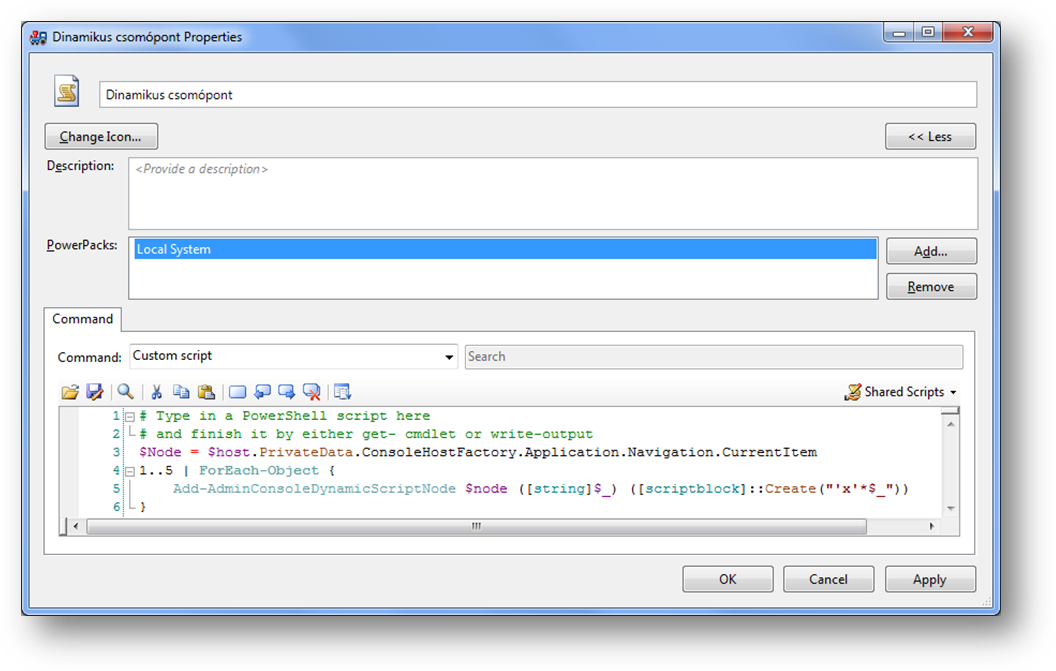Collapse the ForEach-Object block at line 4

[130, 470]
